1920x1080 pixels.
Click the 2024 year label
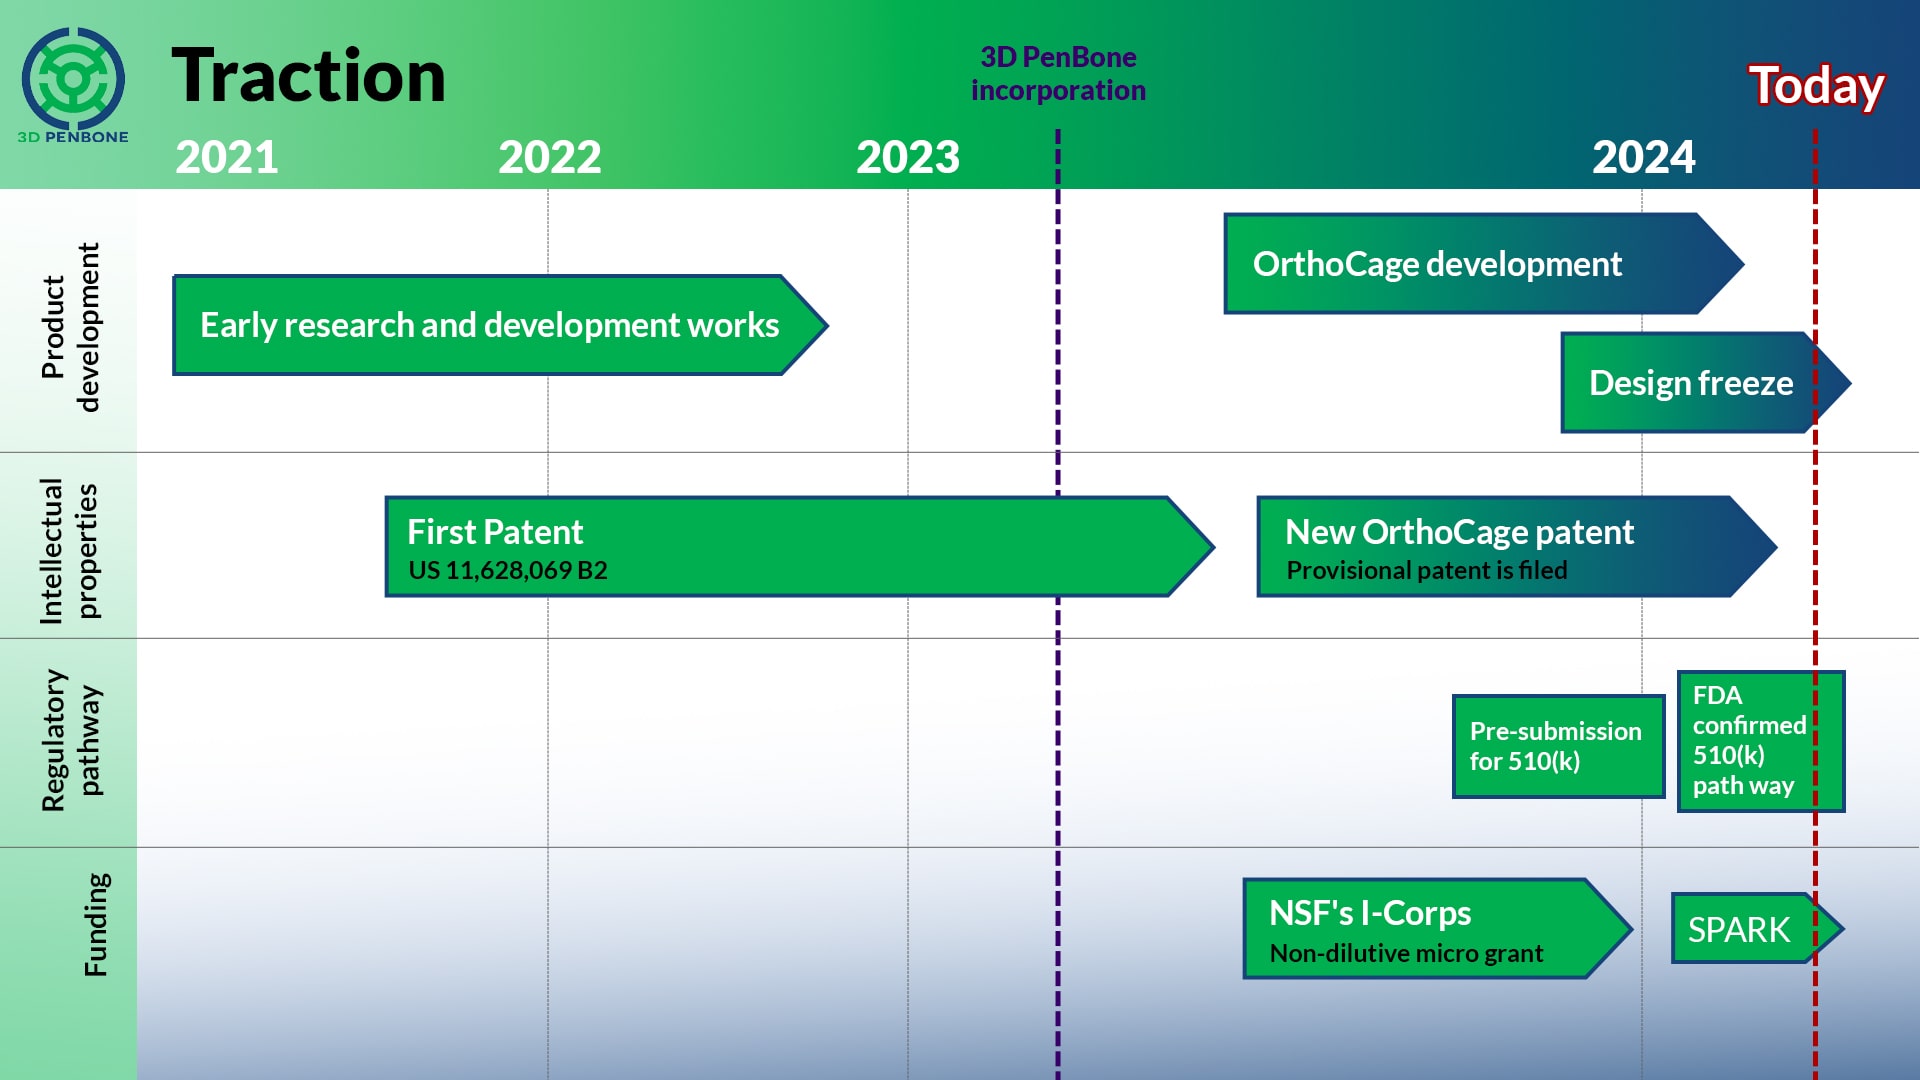point(1643,157)
